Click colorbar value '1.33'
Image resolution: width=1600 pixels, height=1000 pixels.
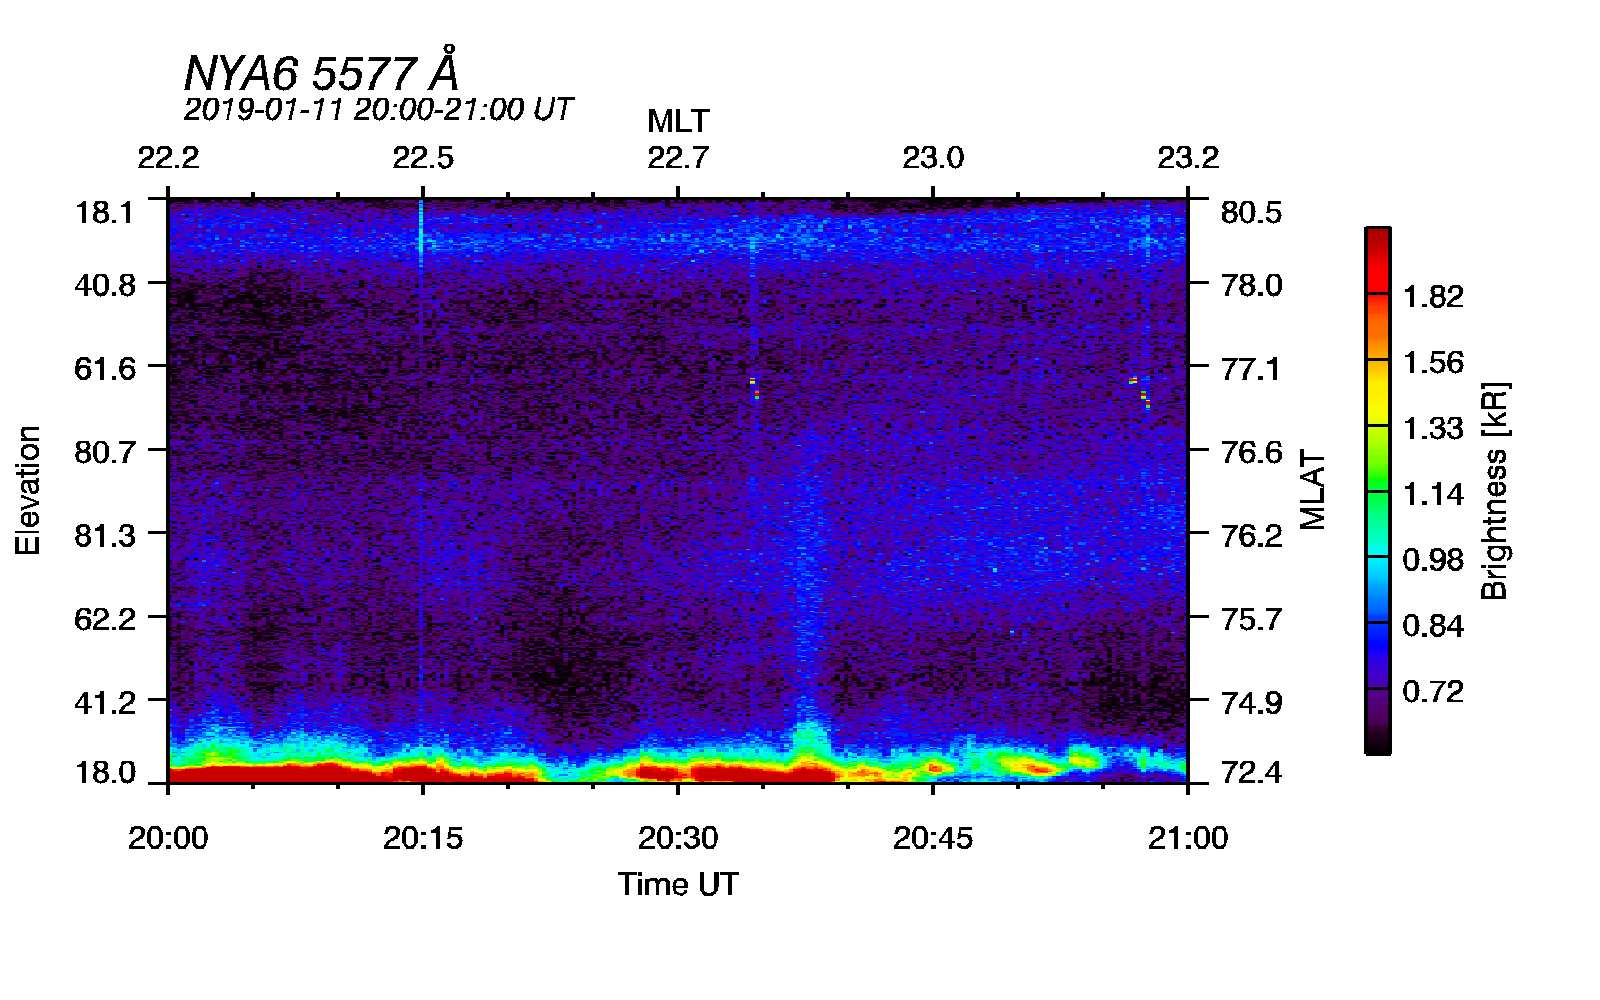tap(1433, 428)
